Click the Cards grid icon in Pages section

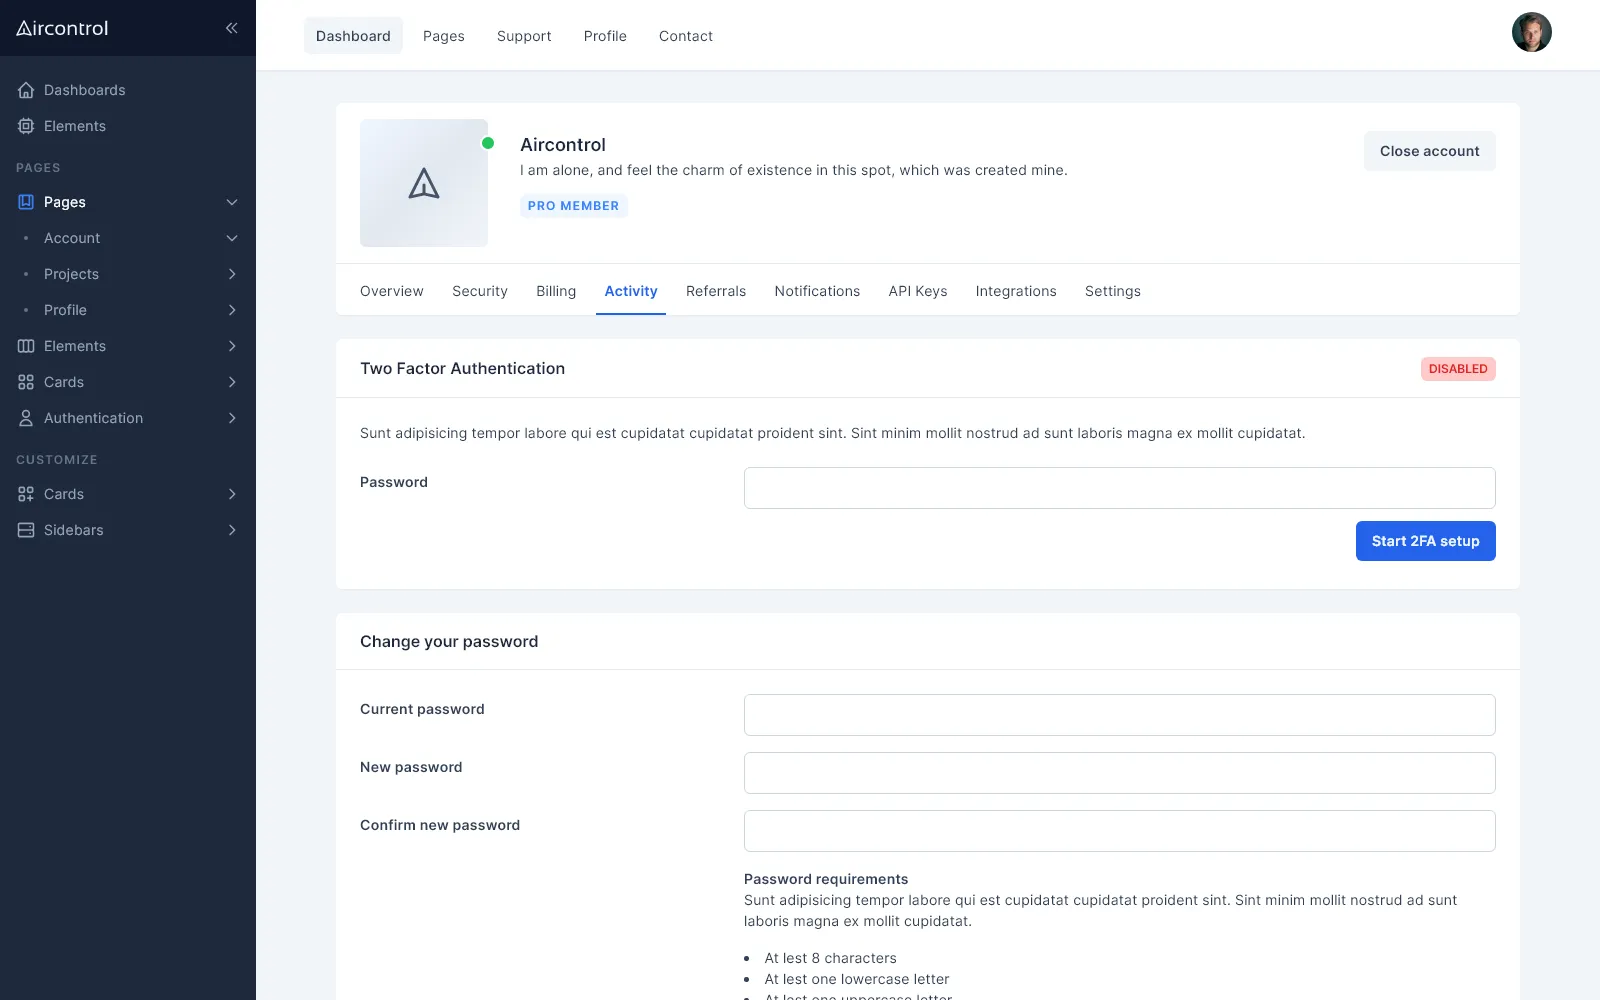(x=26, y=382)
